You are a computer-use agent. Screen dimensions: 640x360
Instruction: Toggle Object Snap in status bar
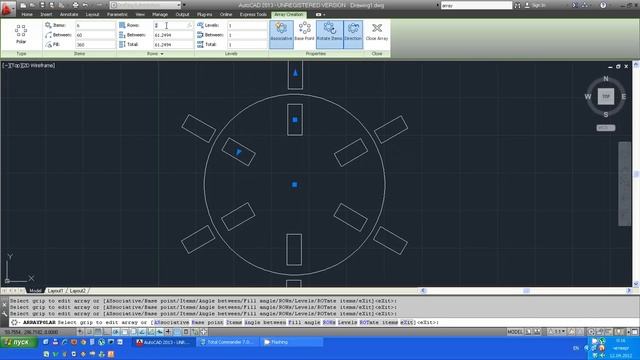pos(125,332)
